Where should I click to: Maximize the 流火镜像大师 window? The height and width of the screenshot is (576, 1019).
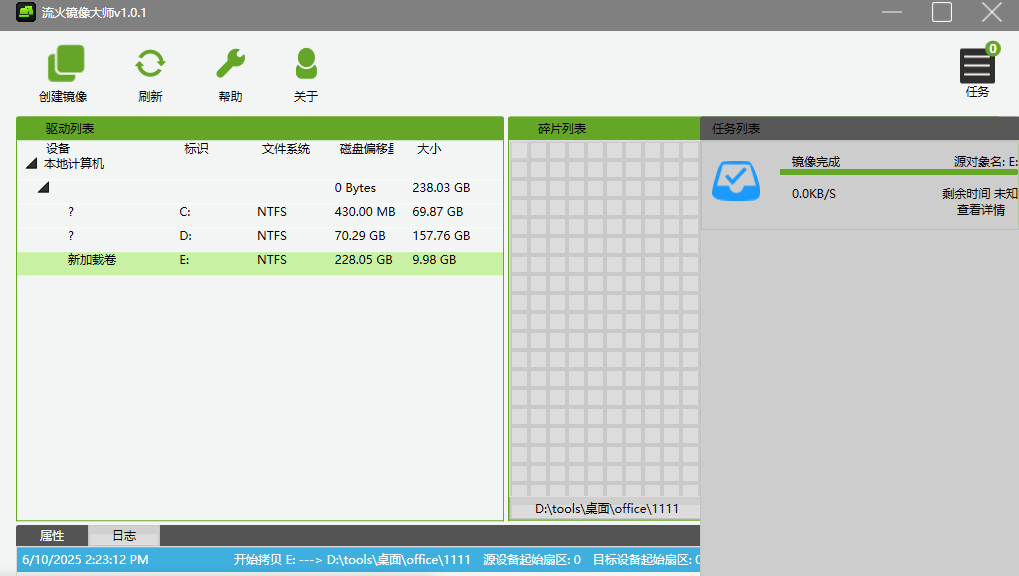coord(942,12)
